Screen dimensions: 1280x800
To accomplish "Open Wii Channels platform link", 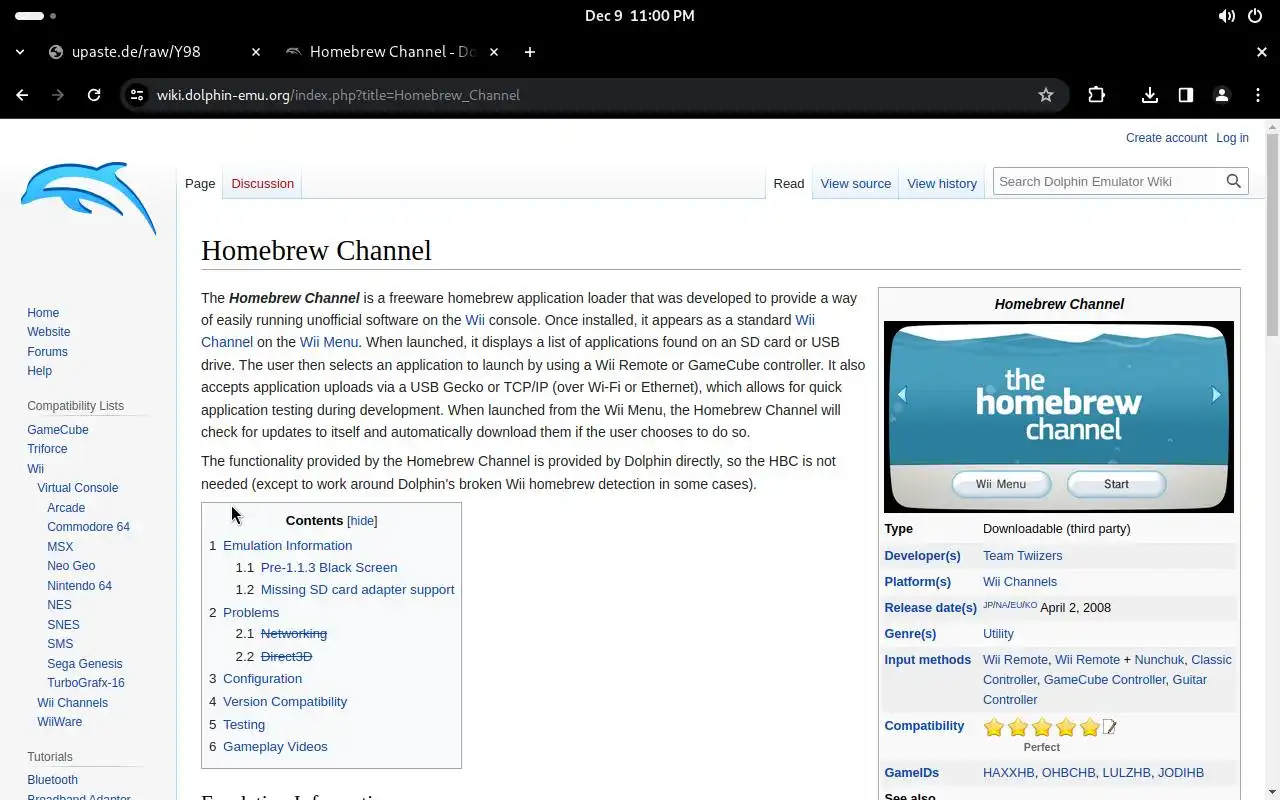I will tap(1019, 582).
